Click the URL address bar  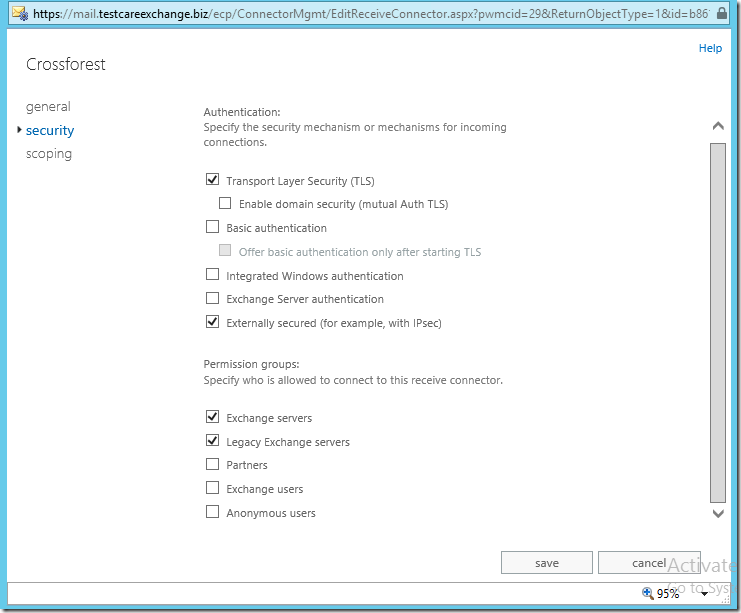(371, 14)
